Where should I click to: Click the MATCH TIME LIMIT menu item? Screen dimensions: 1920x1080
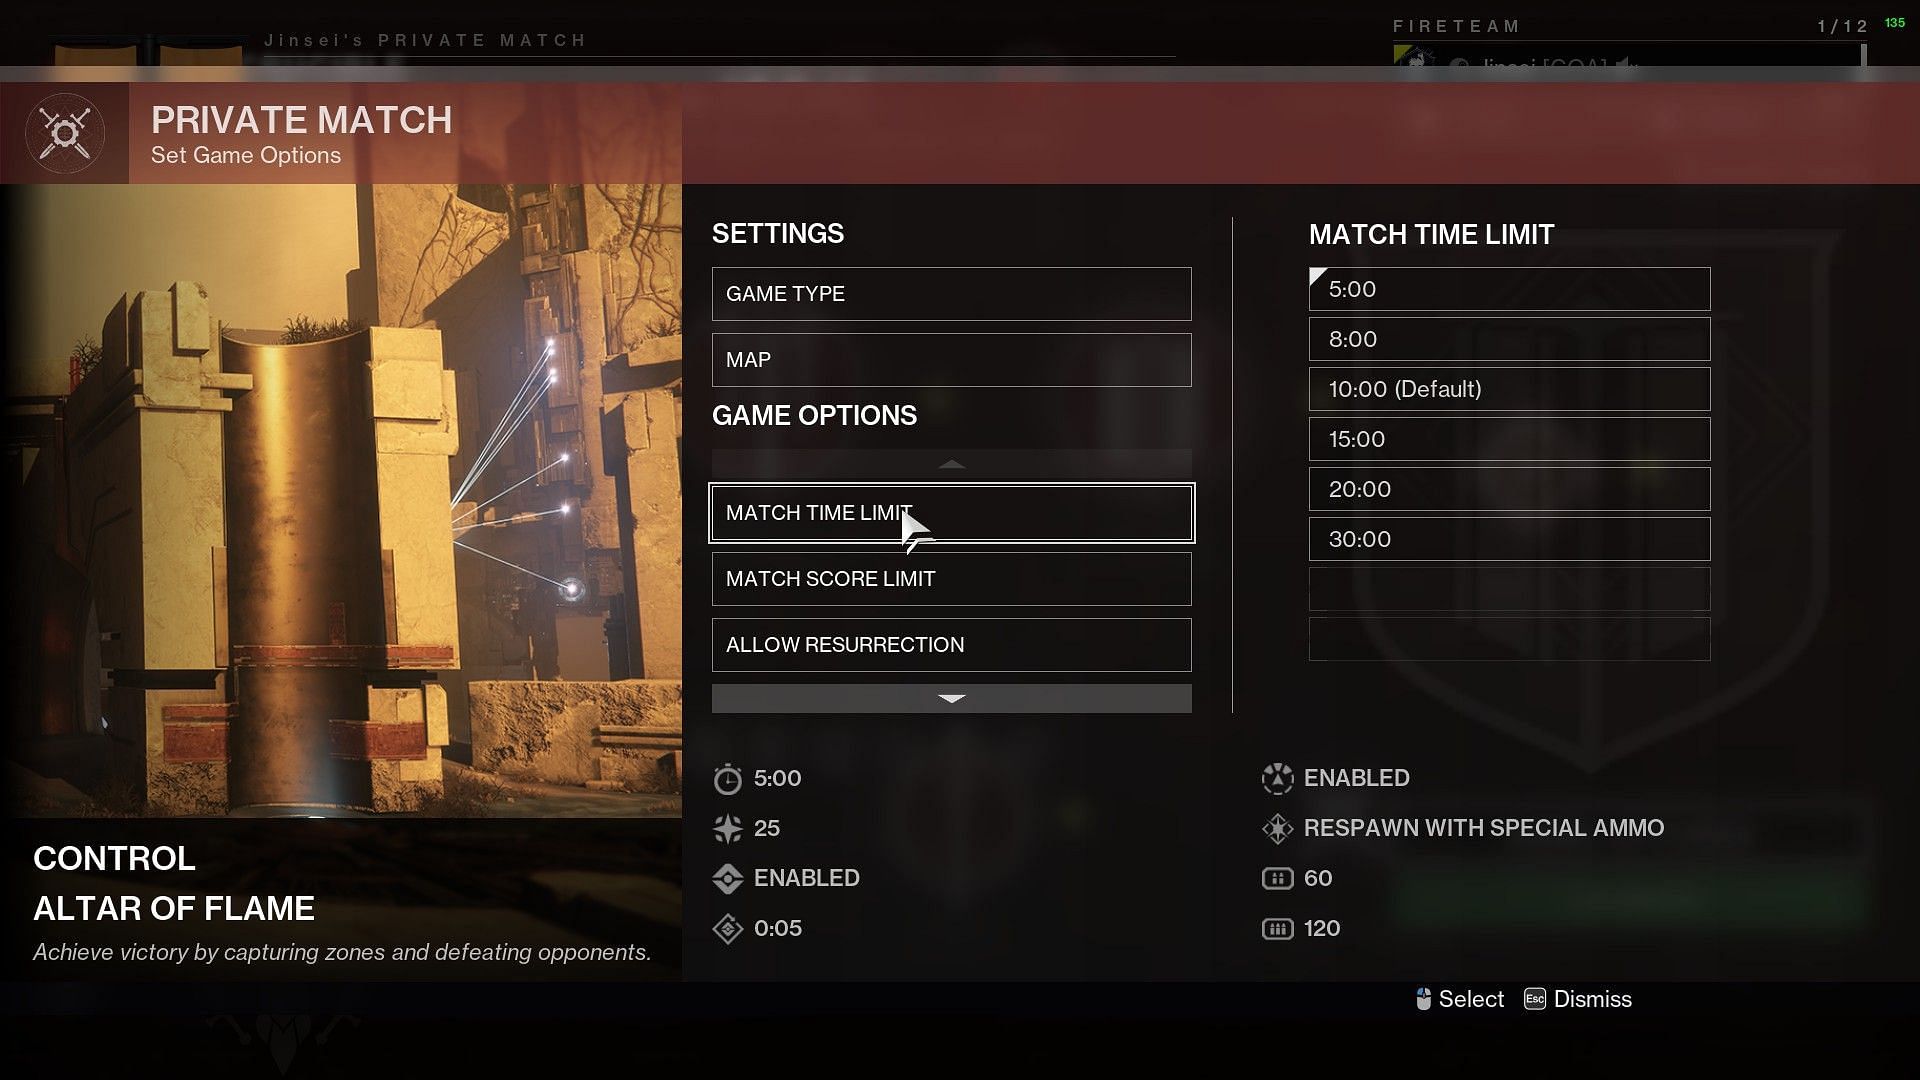[952, 513]
